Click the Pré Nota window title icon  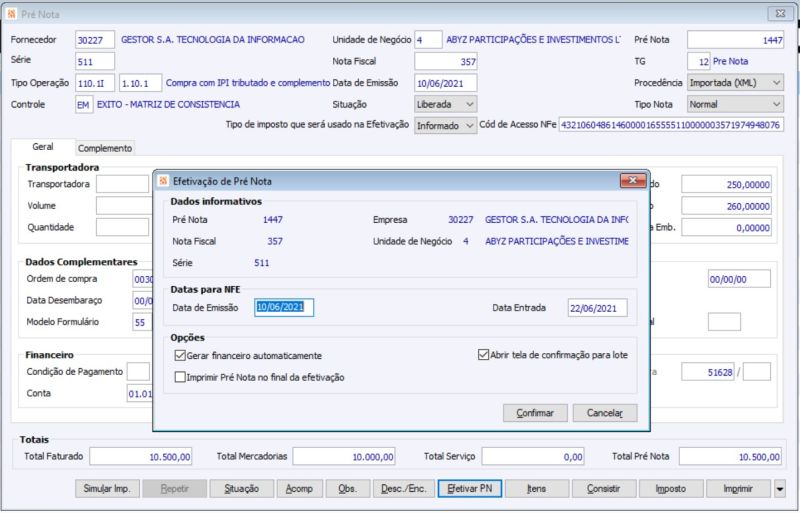coord(11,14)
